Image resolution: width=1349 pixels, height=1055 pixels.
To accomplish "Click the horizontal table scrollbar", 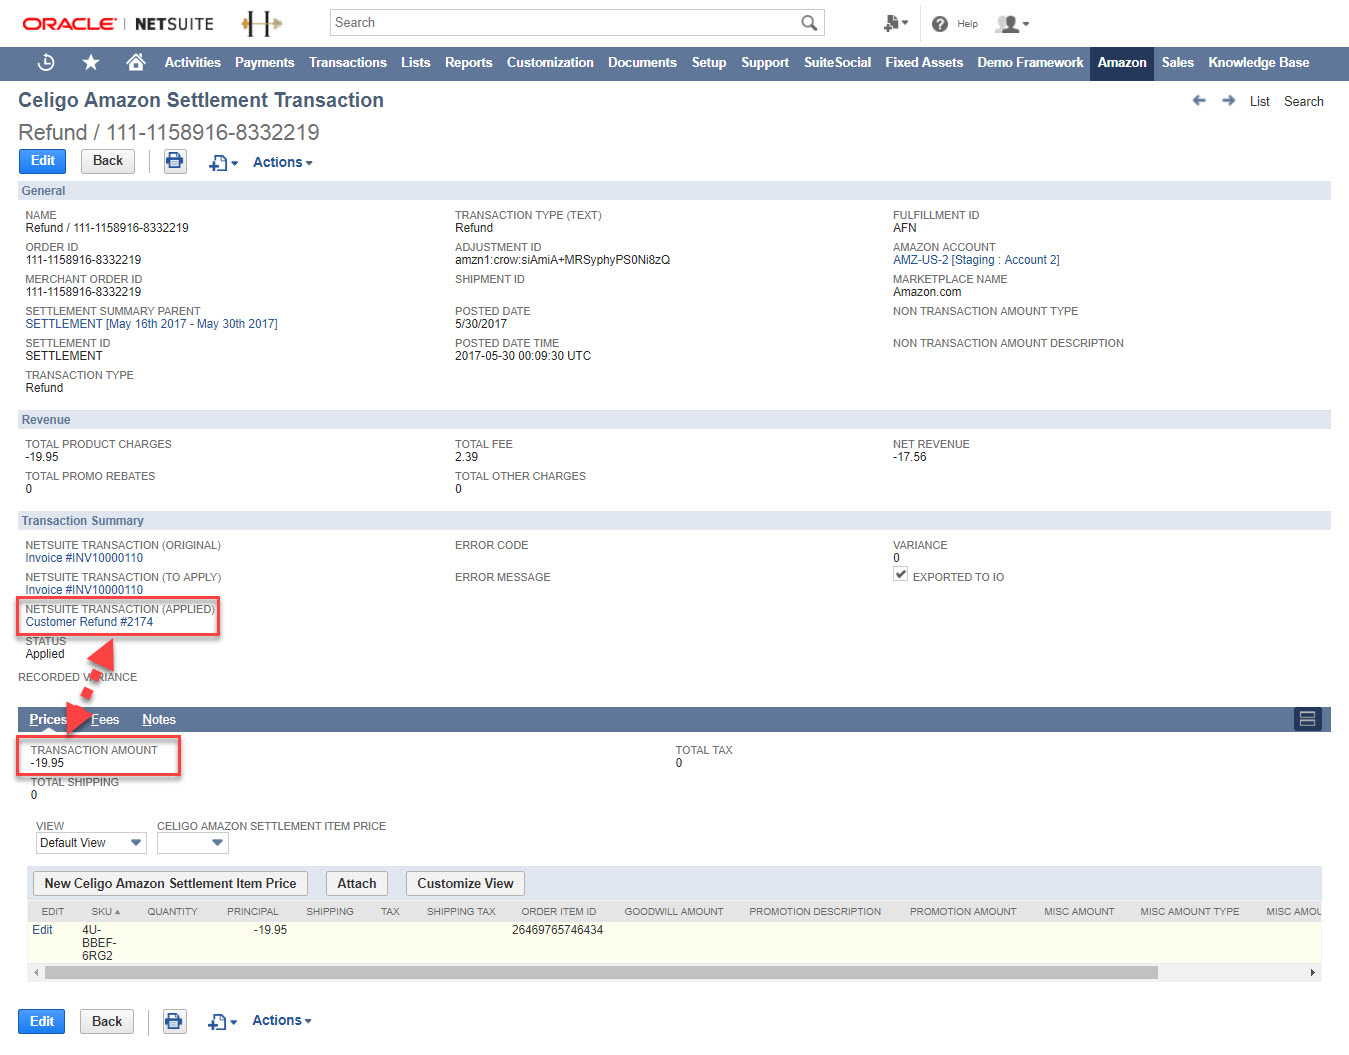I will point(601,972).
